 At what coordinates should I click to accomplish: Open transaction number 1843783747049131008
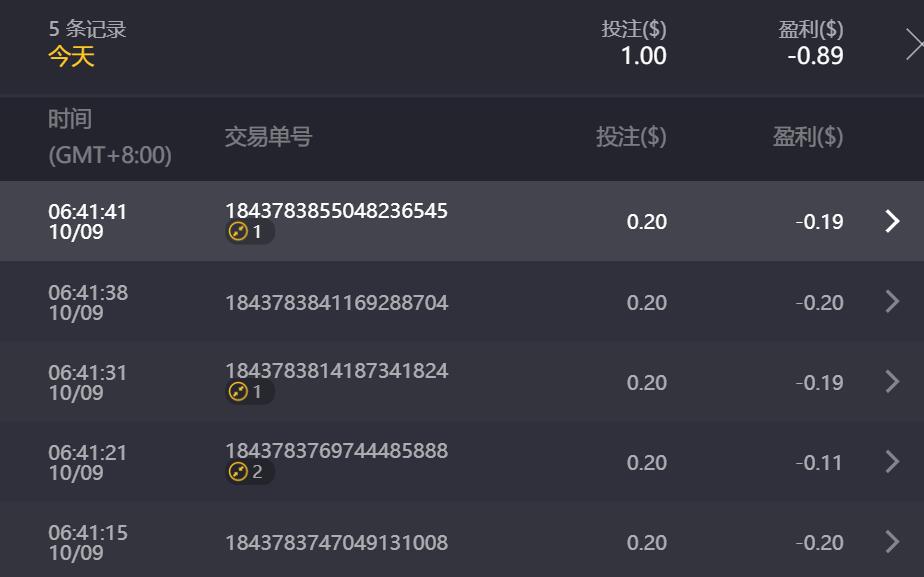[336, 542]
